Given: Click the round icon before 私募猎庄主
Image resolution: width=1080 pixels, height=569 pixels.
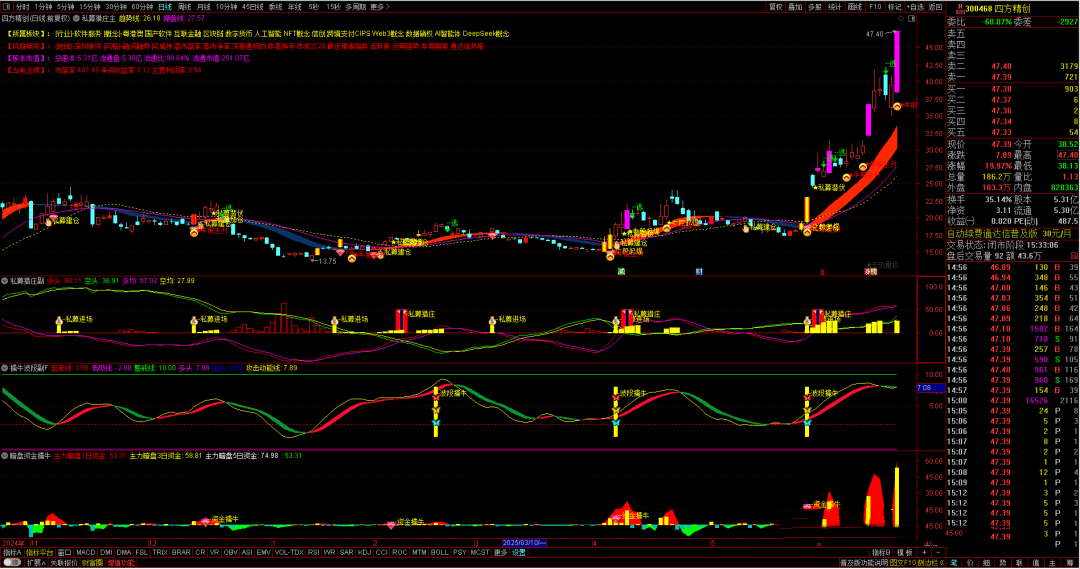Looking at the screenshot, I should point(76,18).
